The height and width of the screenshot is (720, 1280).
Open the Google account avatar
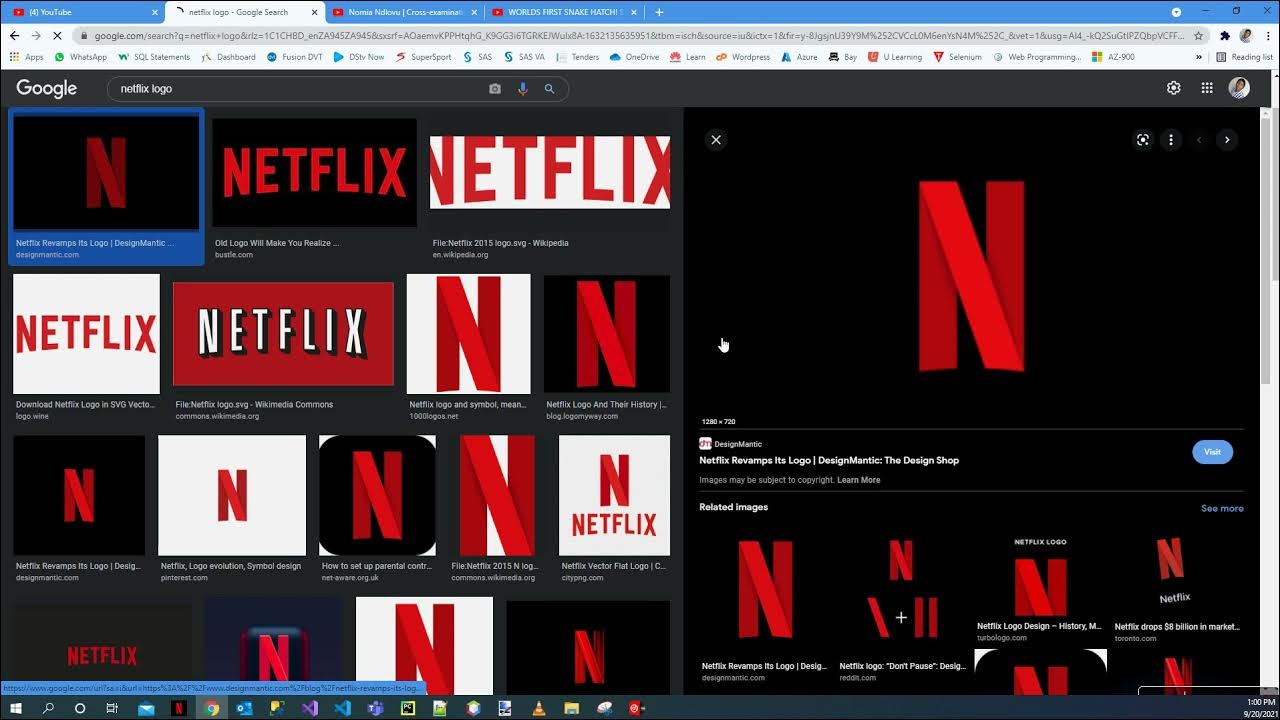coord(1239,88)
